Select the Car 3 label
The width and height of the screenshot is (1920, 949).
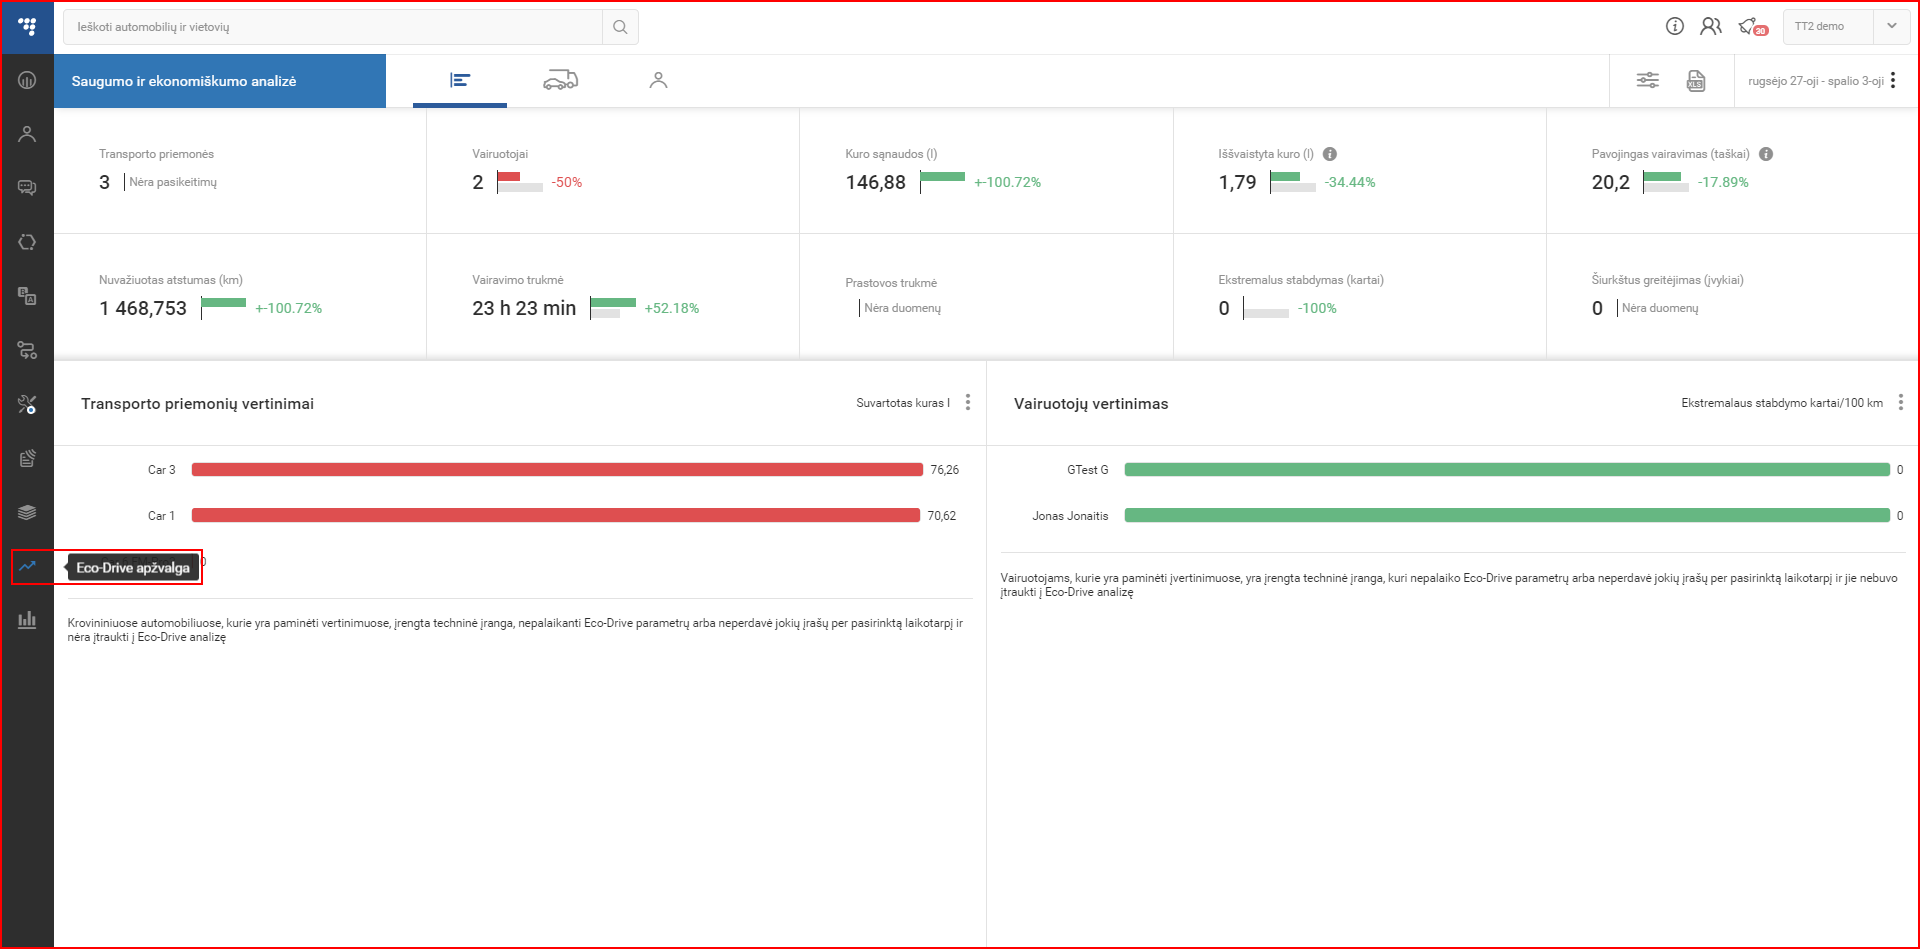pos(161,470)
